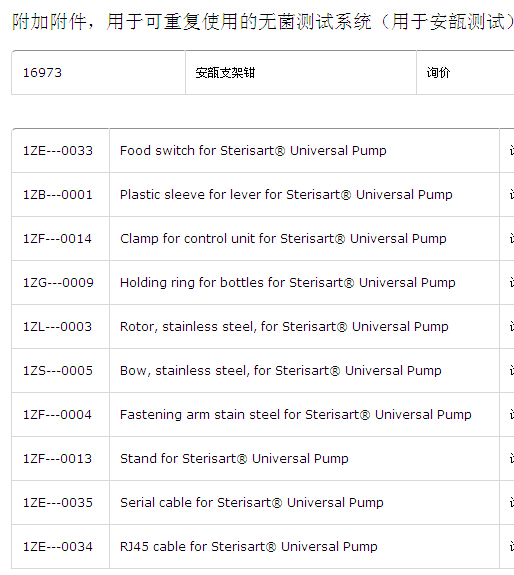Click Rotor, stainless steel description
The image size is (514, 575).
[x=284, y=327]
